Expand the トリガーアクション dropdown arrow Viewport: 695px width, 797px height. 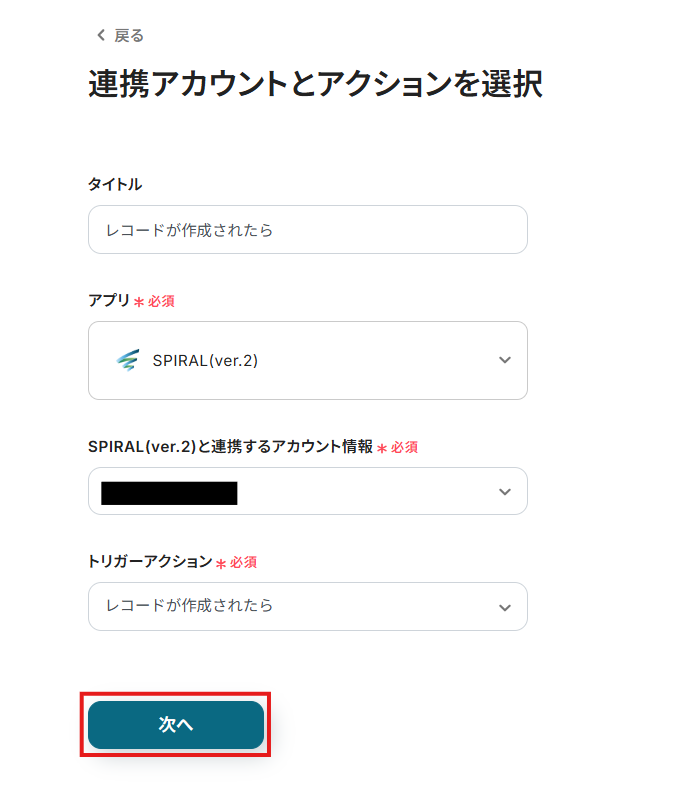click(504, 607)
